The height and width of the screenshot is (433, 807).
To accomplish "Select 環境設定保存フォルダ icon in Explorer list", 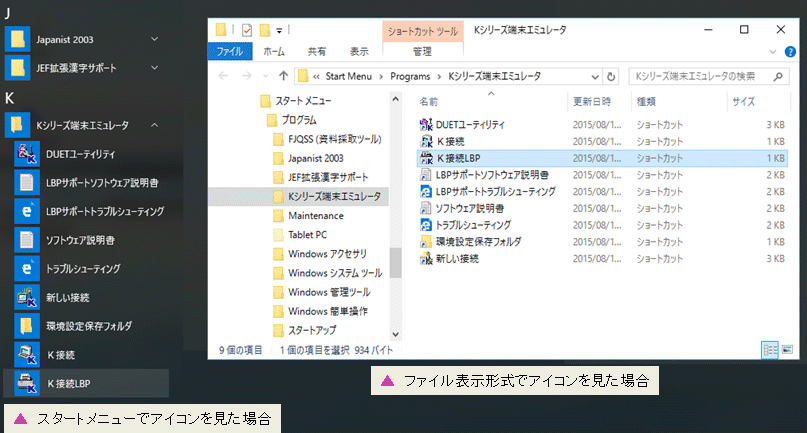I will coord(426,241).
